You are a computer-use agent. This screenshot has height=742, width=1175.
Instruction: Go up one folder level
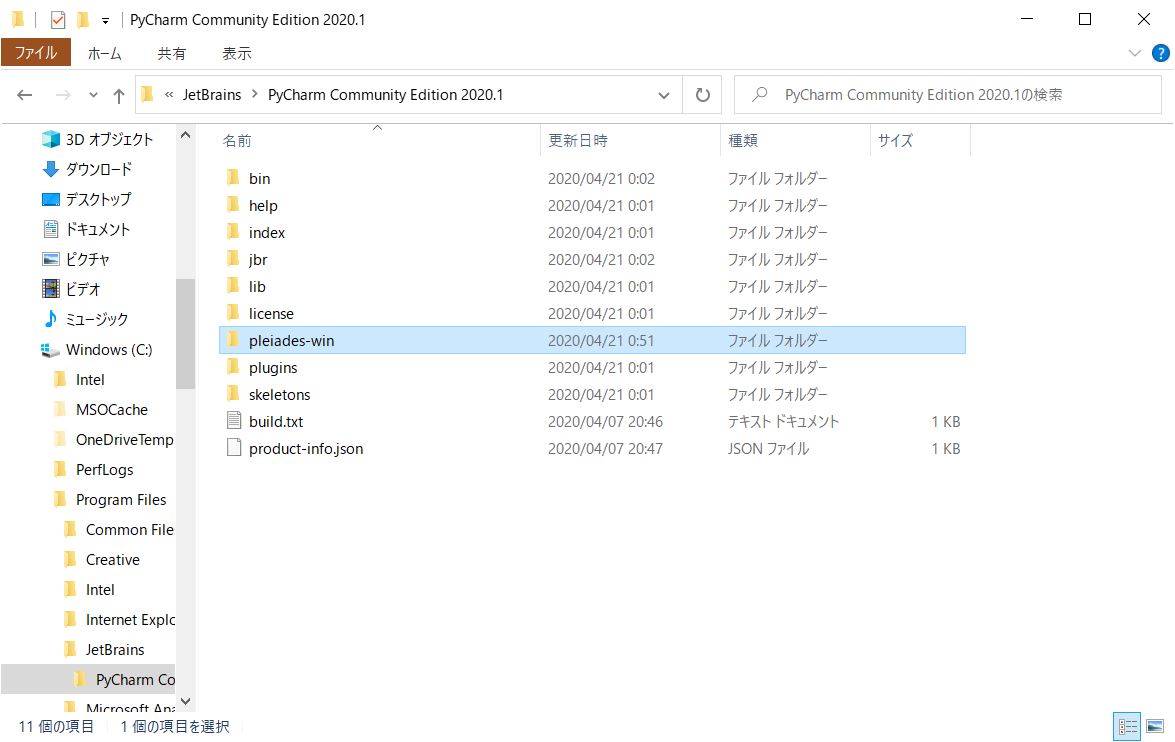[x=118, y=95]
